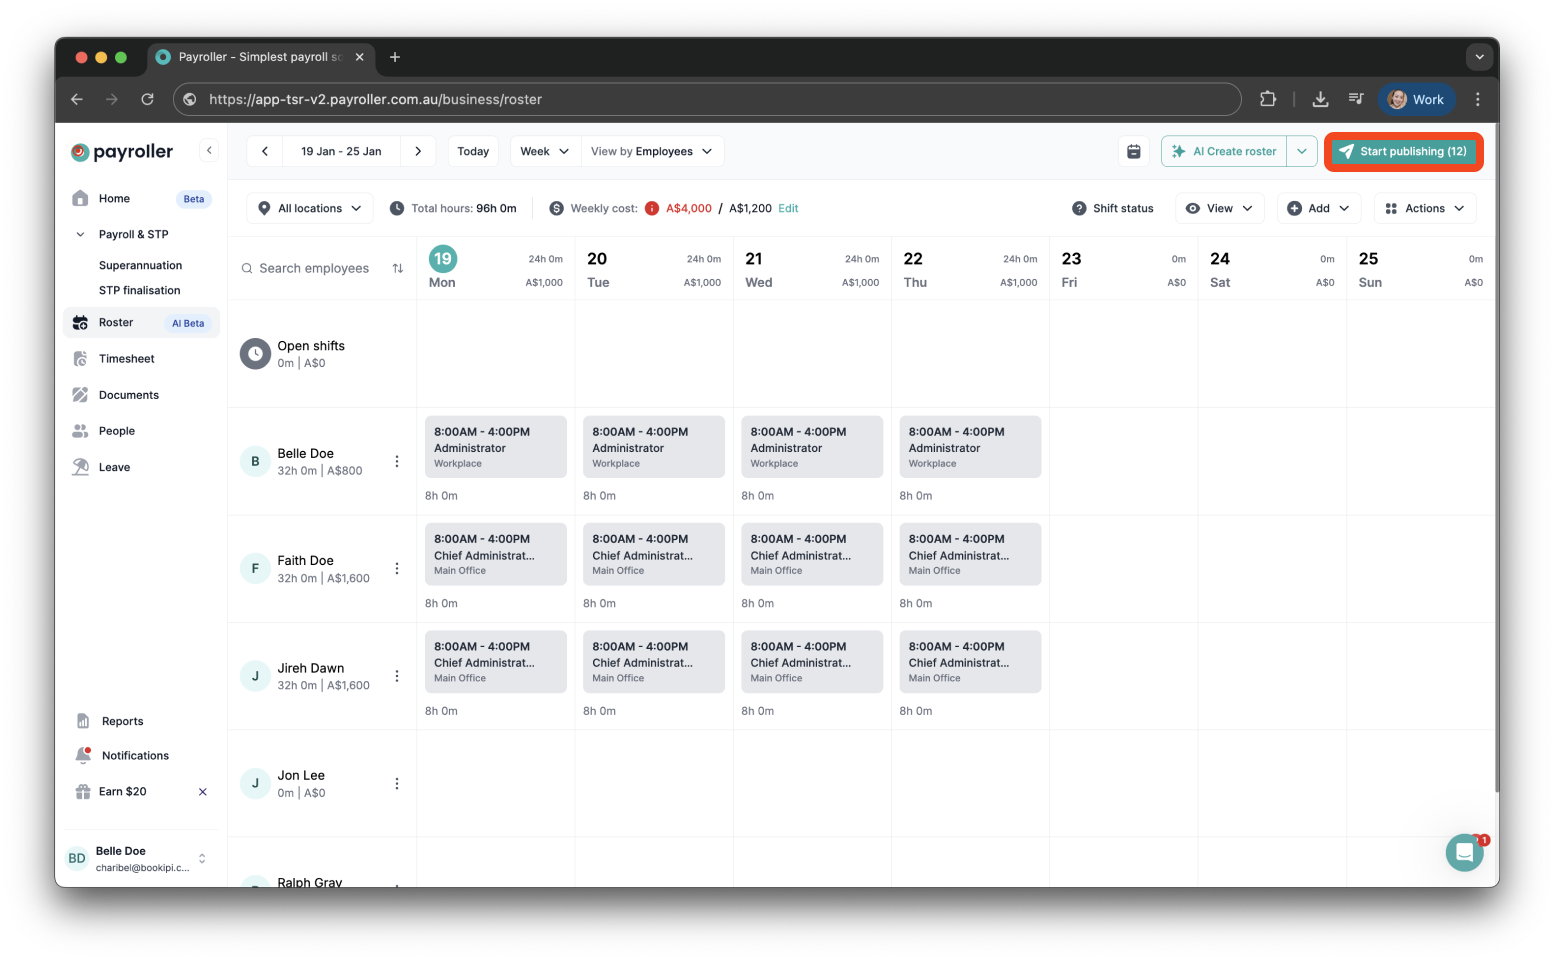
Task: Open the Intercom chat bubble
Action: coord(1464,852)
